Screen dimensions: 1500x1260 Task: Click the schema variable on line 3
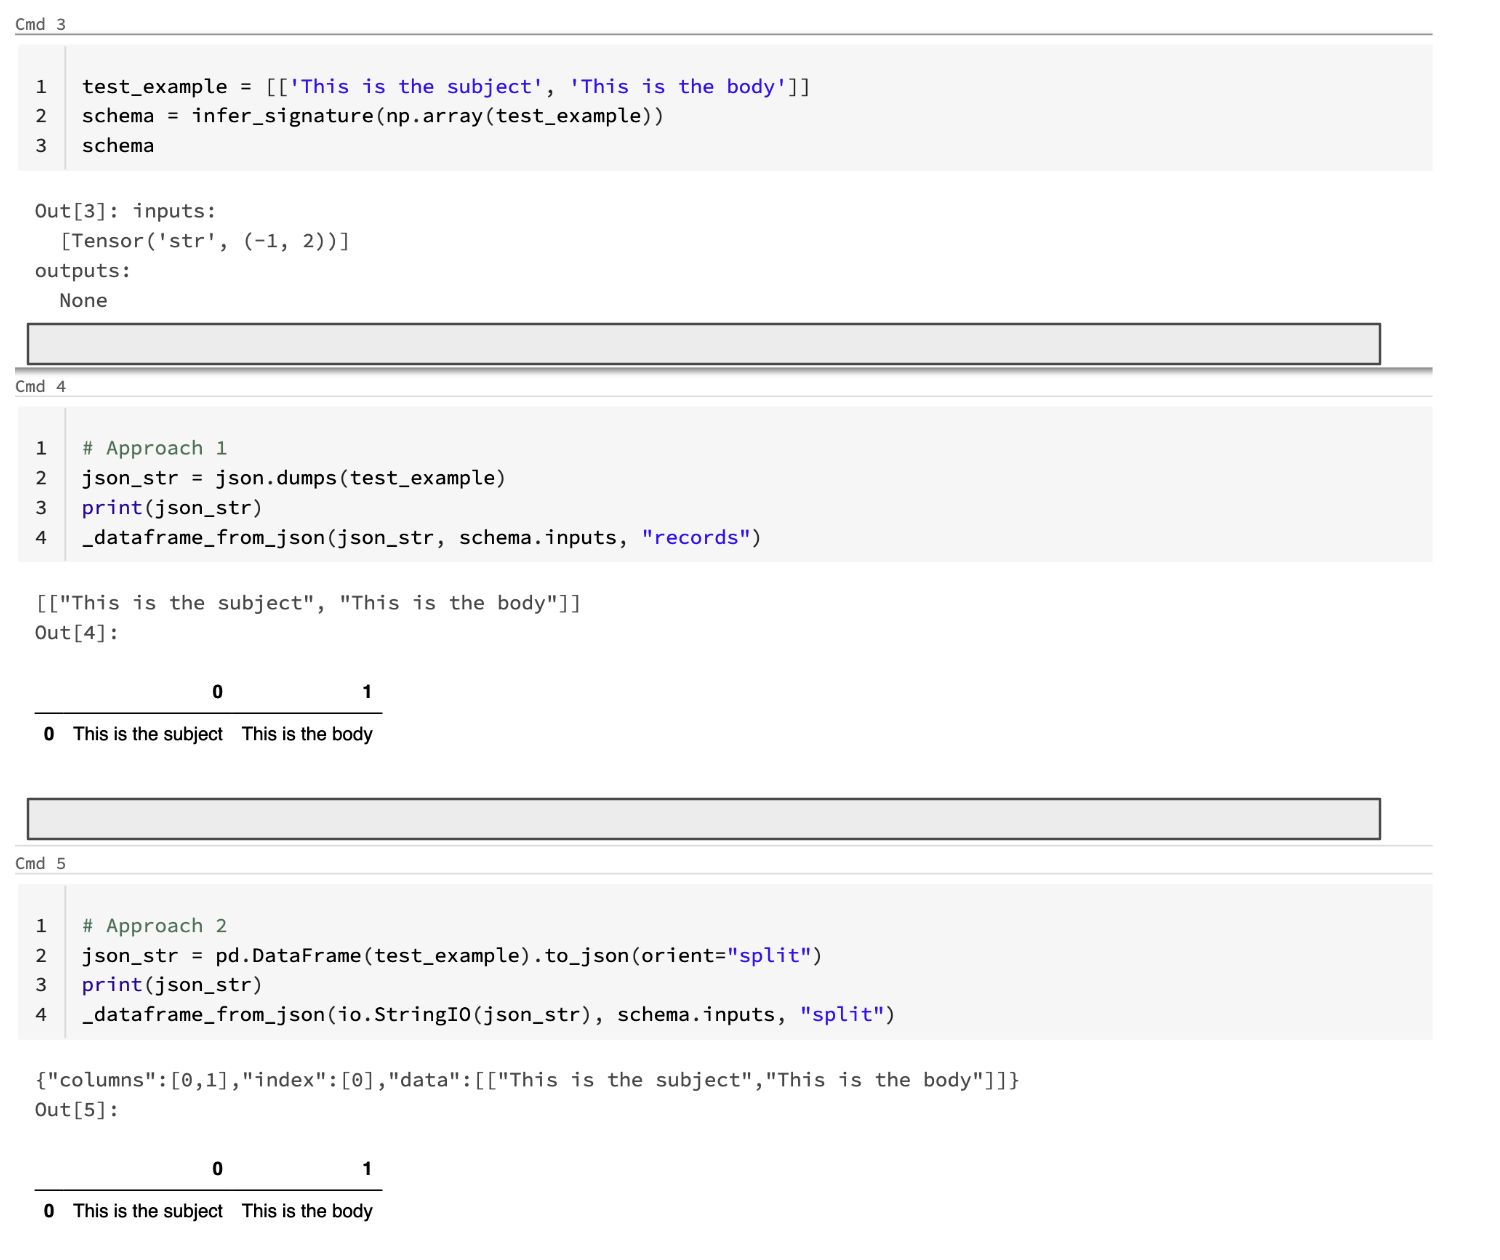point(117,145)
